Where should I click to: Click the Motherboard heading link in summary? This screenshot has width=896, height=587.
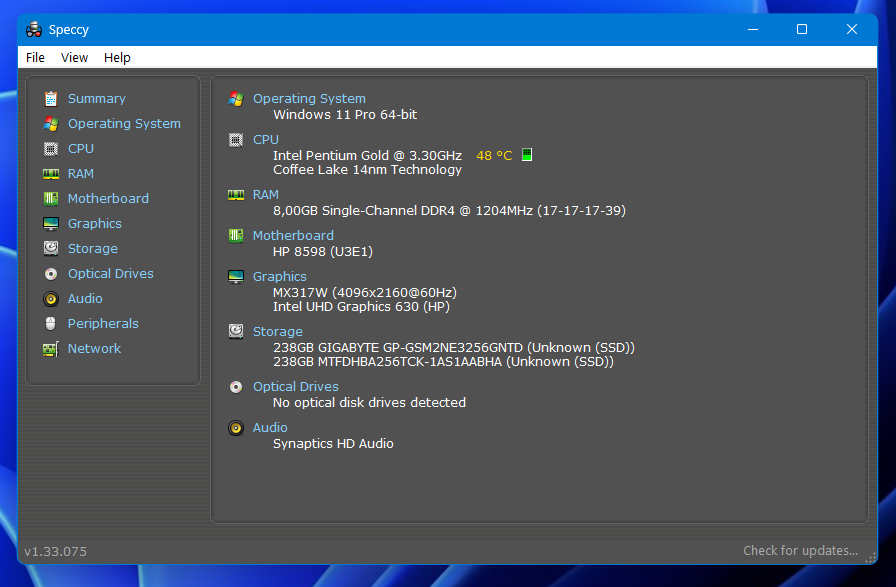pyautogui.click(x=293, y=235)
